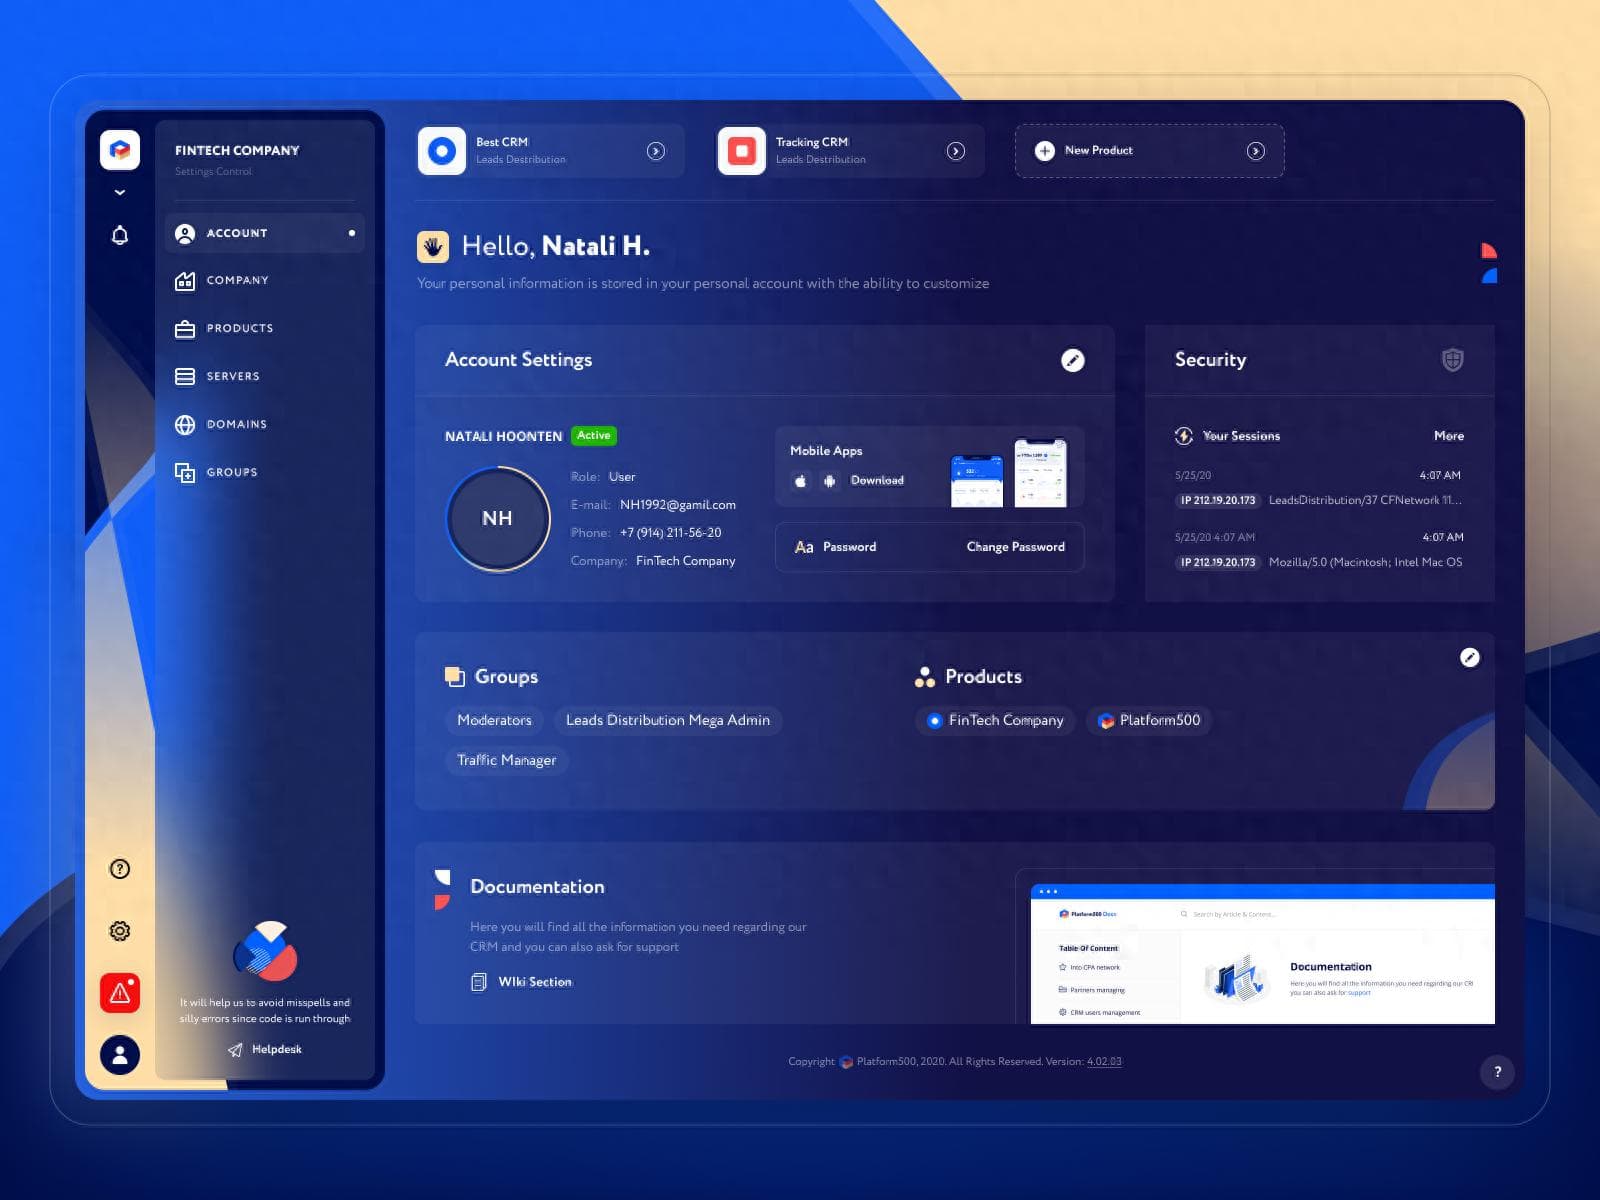Viewport: 1600px width, 1200px height.
Task: Click the Tracking CRM red product logo
Action: [741, 151]
